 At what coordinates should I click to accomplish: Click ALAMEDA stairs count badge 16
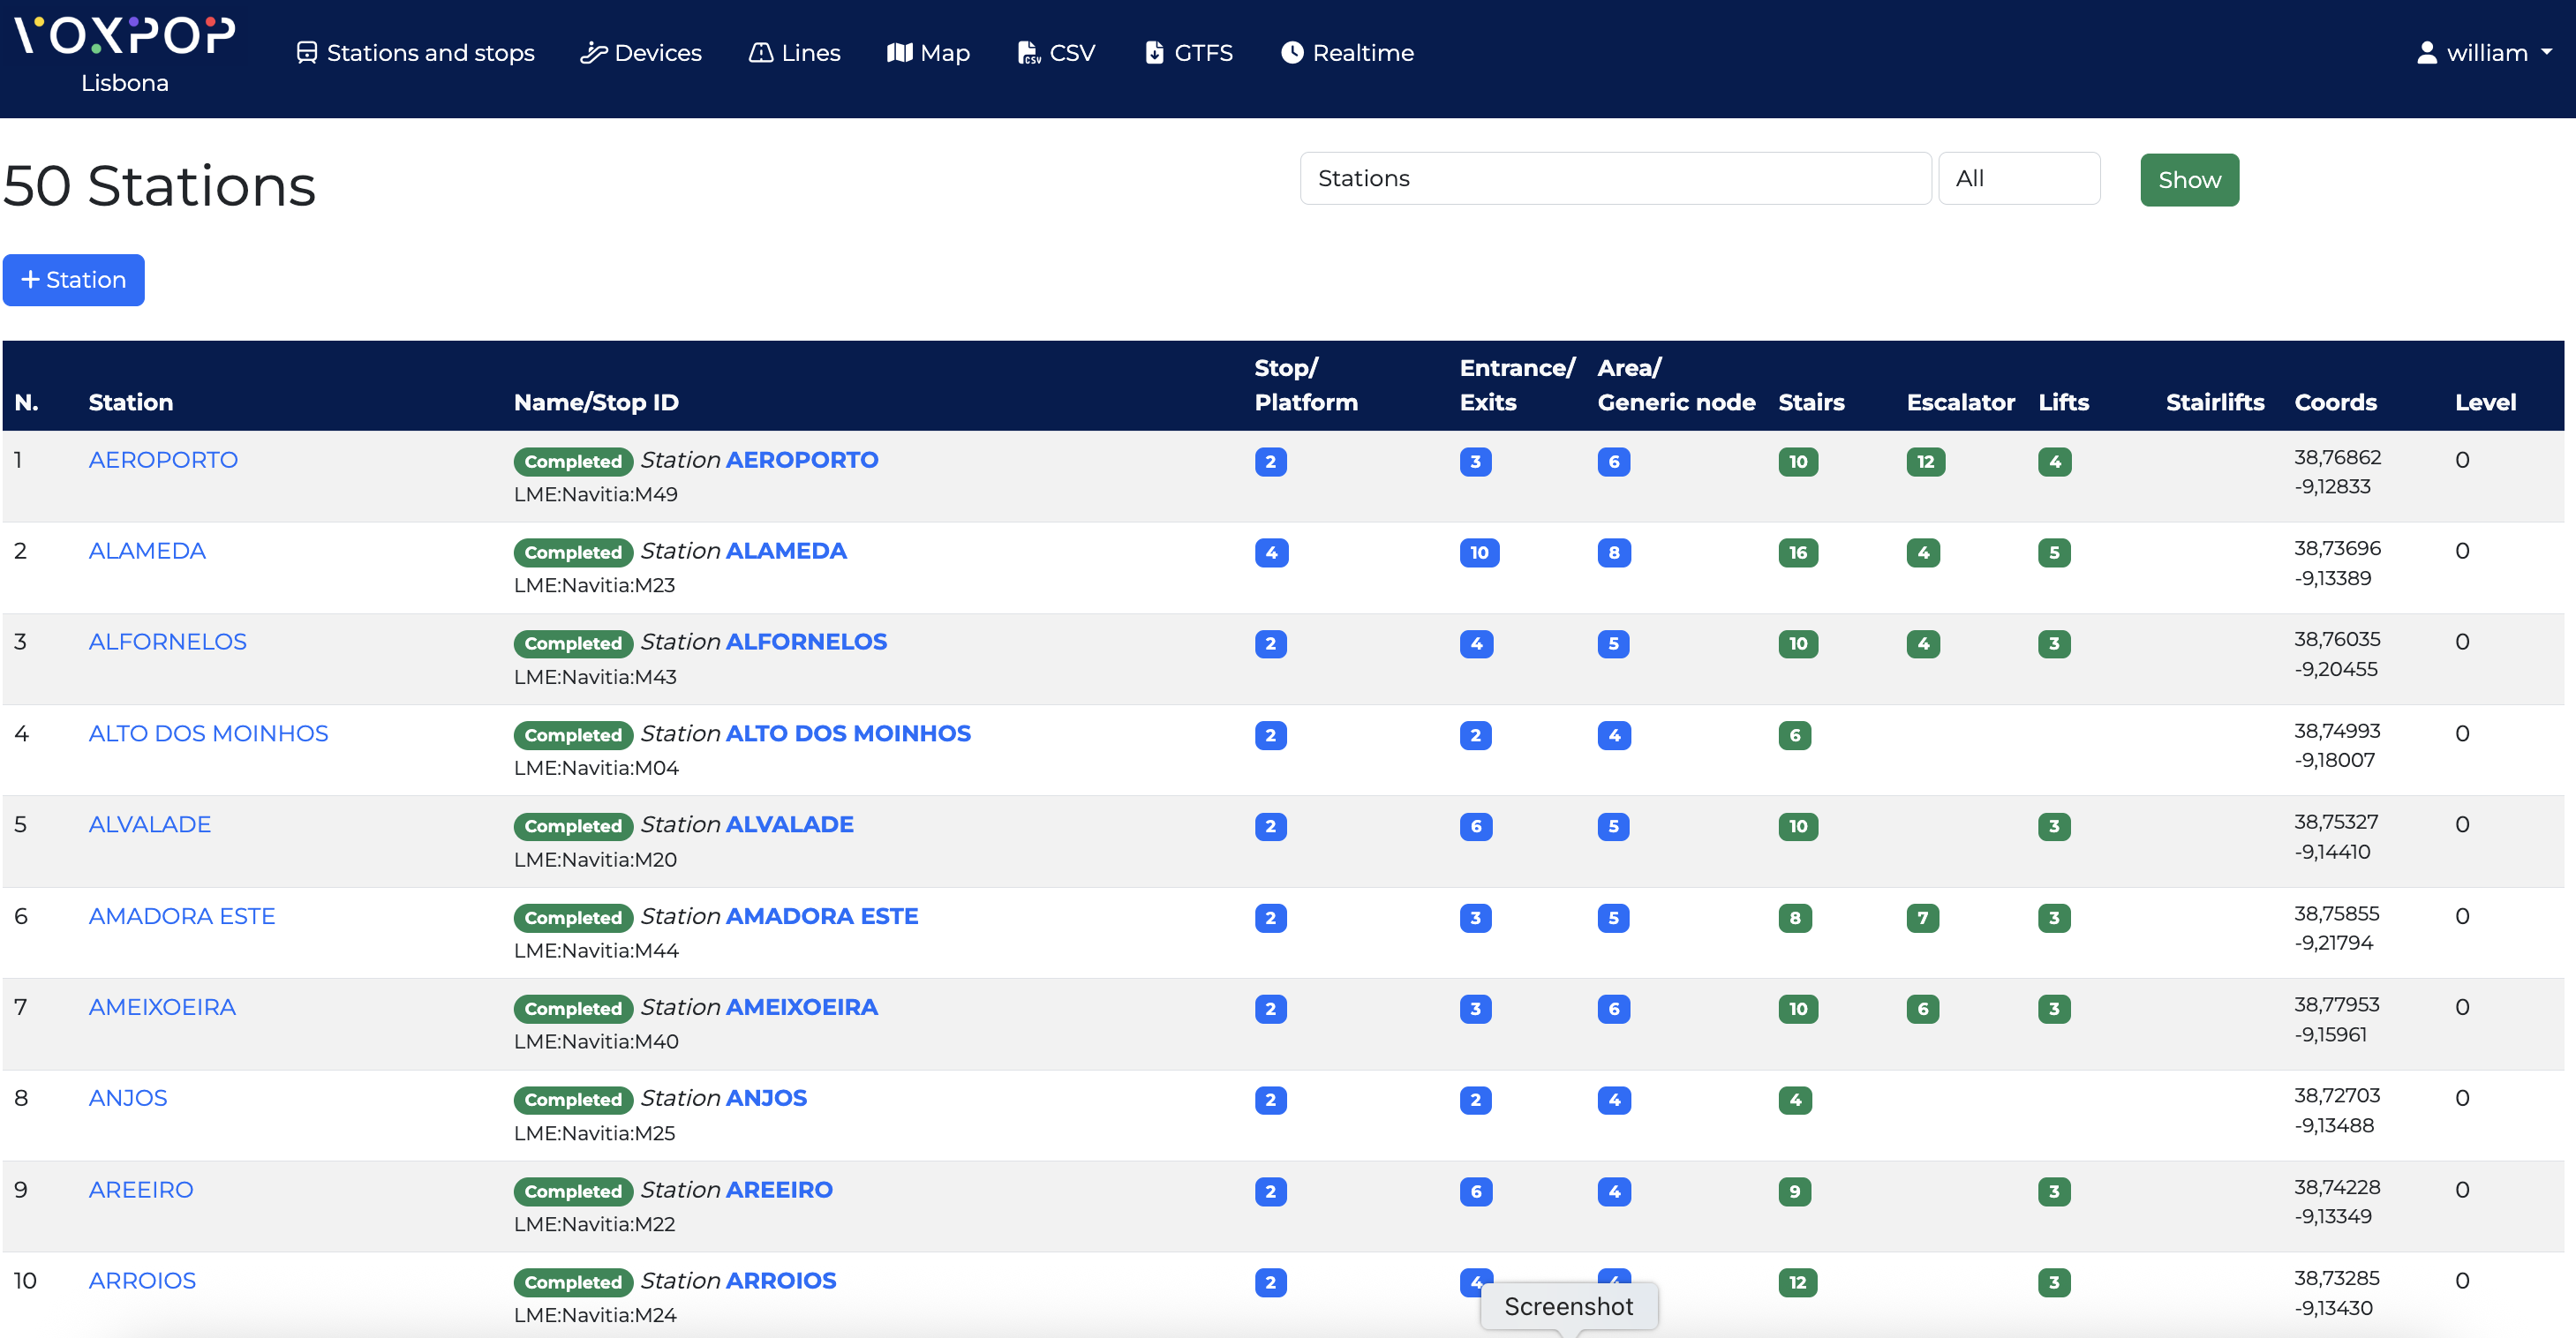tap(1797, 553)
